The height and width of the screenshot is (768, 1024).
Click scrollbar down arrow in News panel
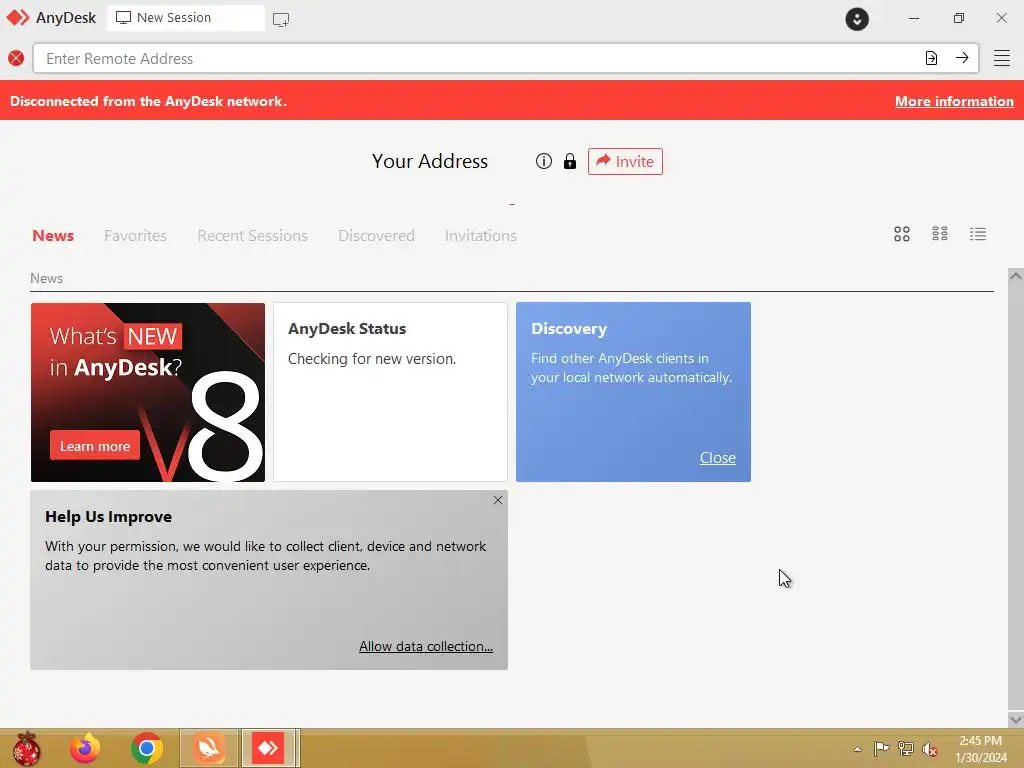coord(1016,719)
